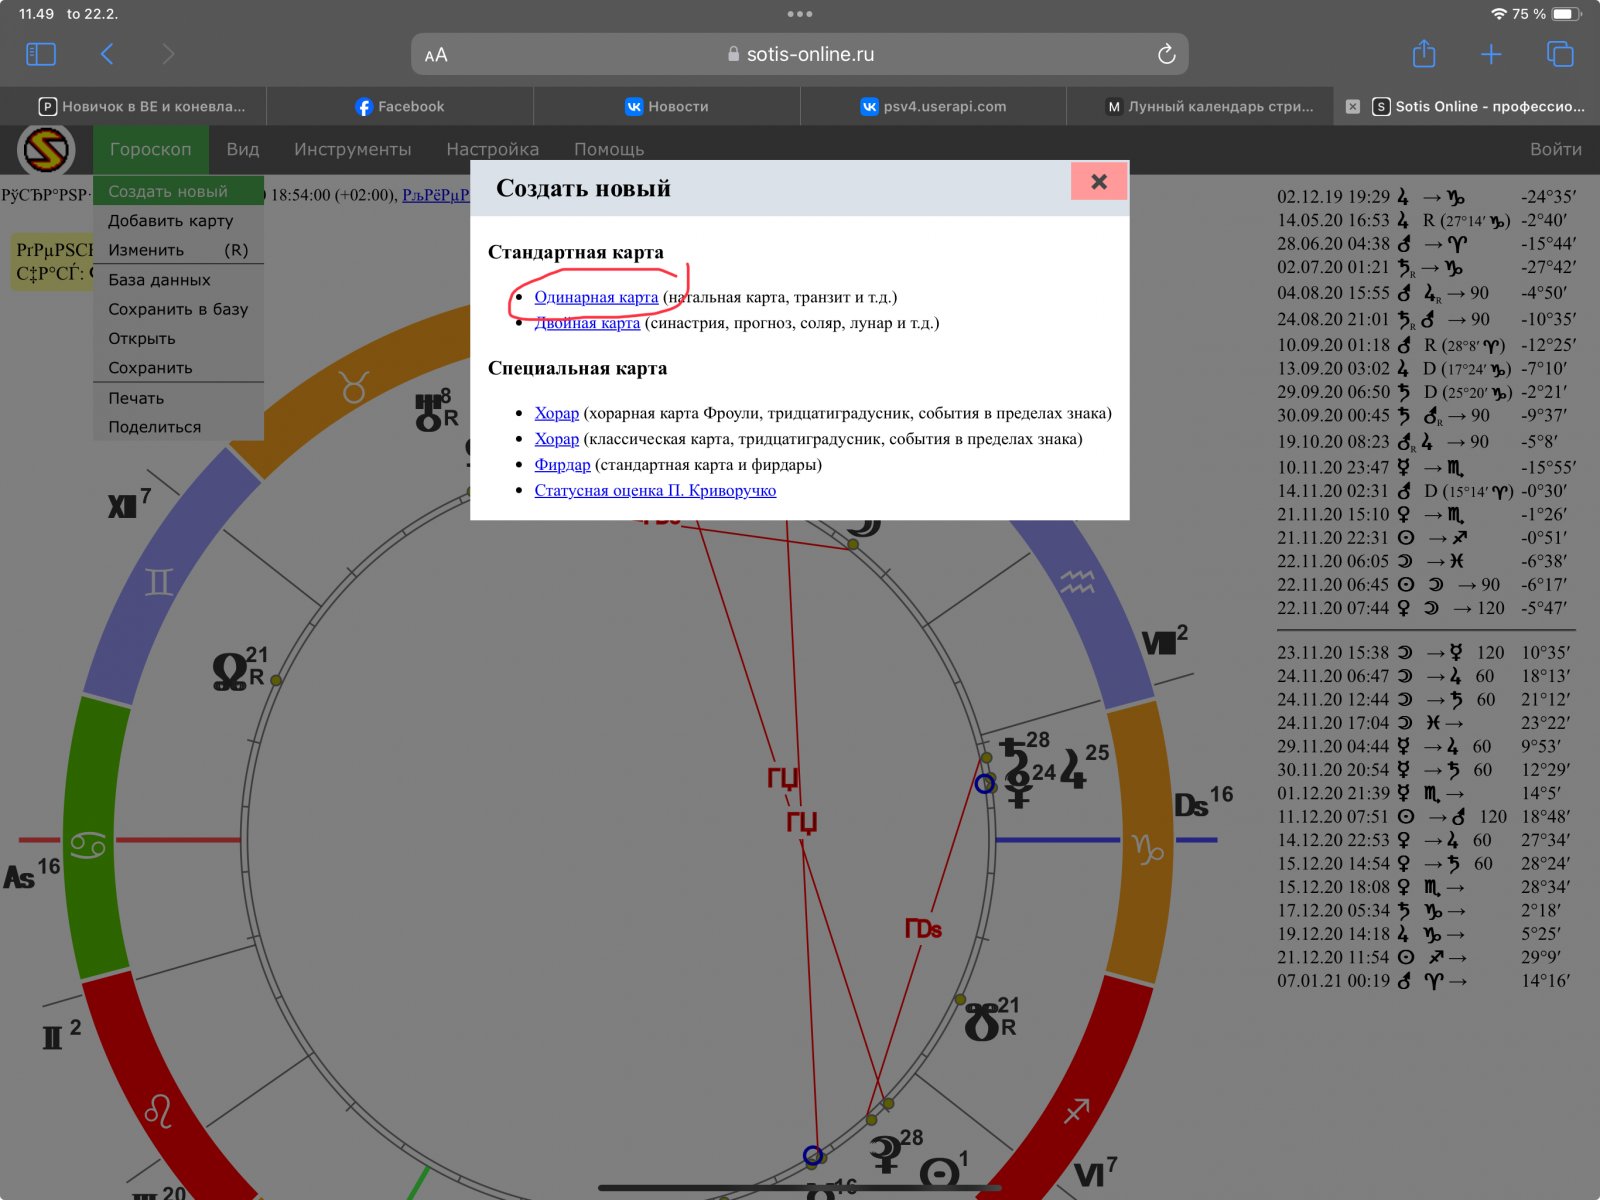Open the Фирдар link
1600x1200 pixels.
562,465
